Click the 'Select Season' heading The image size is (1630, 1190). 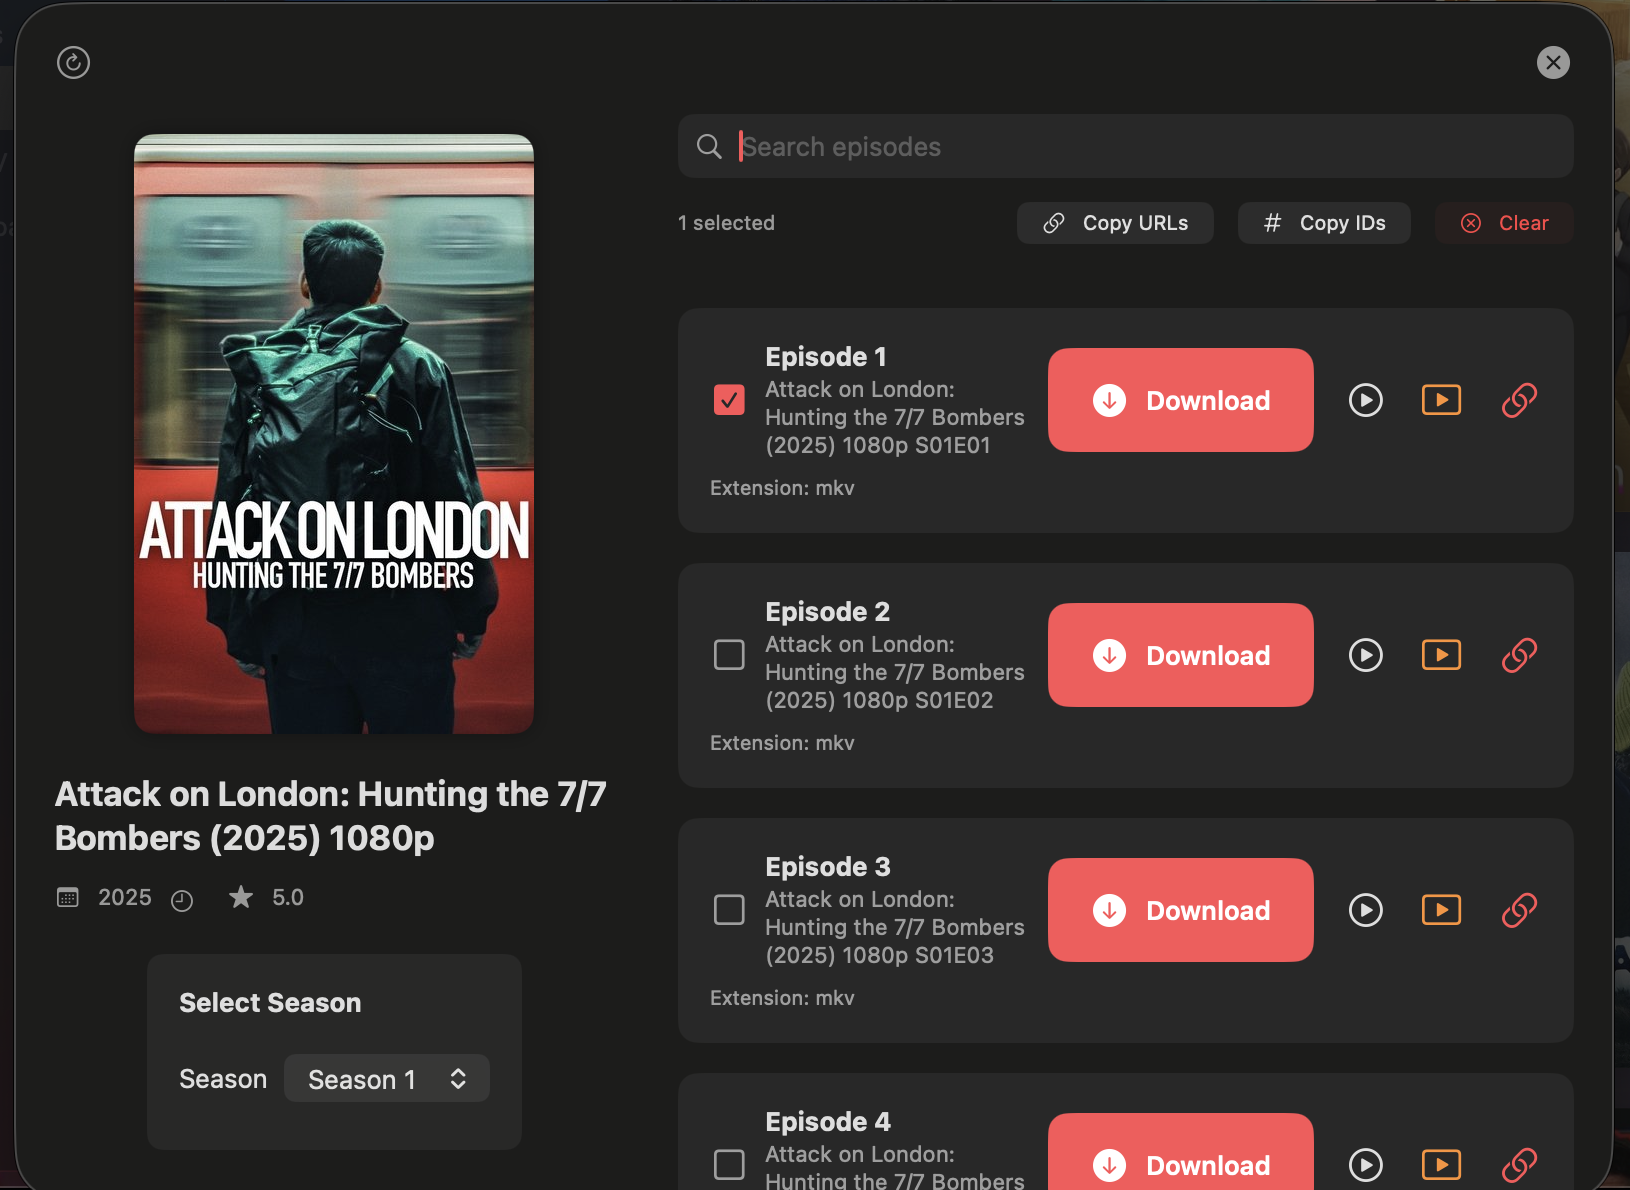[270, 1003]
